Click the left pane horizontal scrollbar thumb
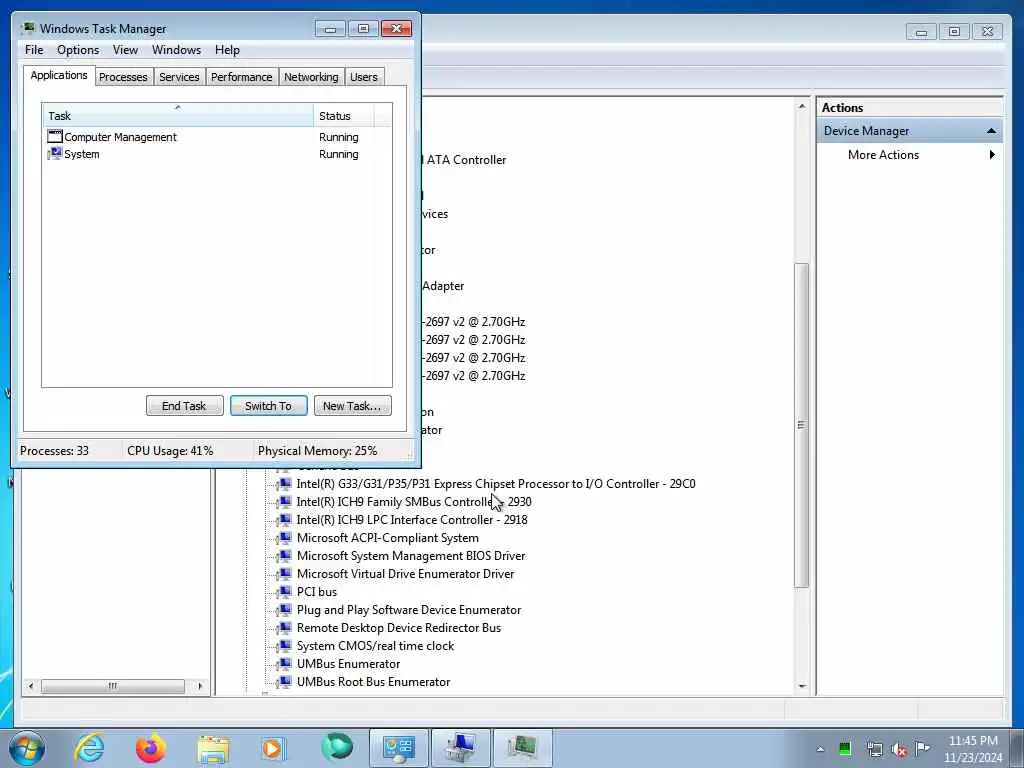 point(113,686)
